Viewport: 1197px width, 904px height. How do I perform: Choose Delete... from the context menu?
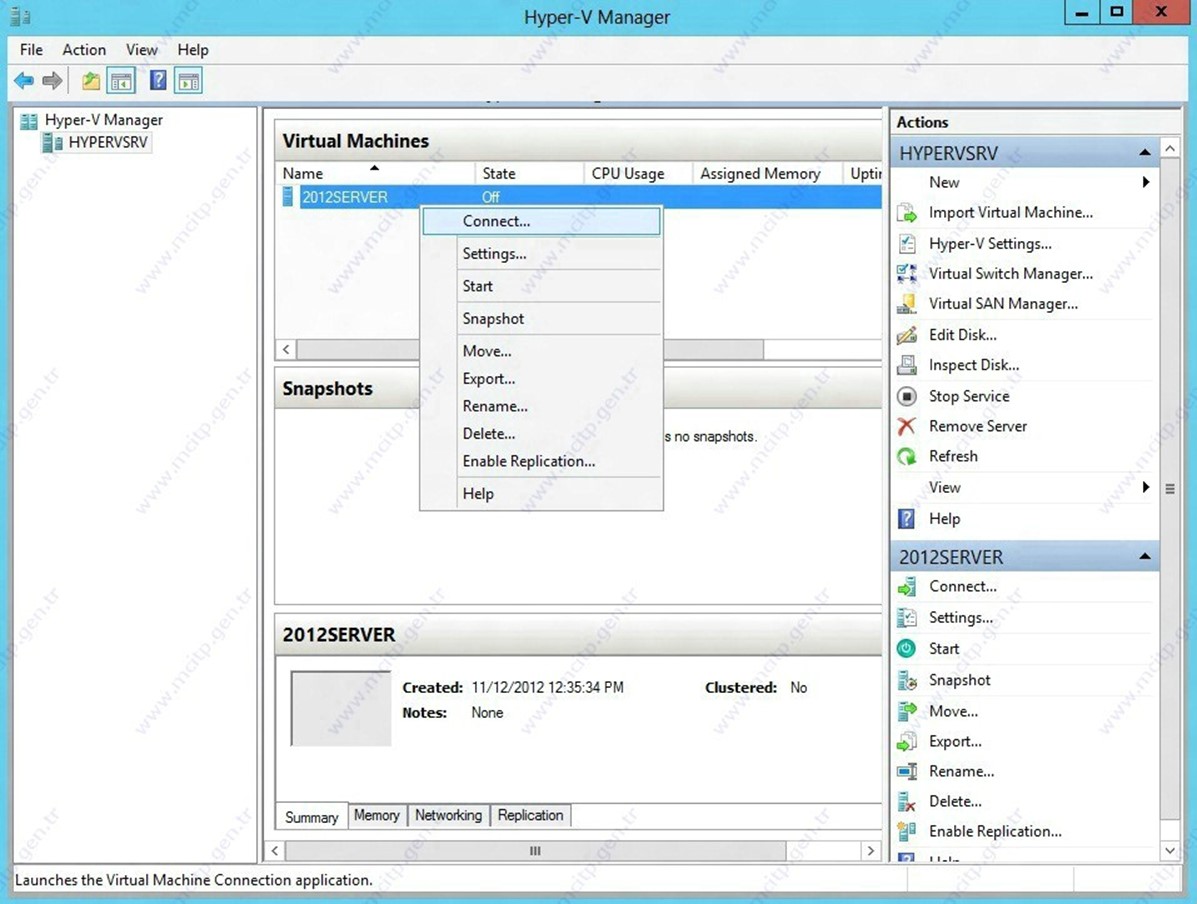[541, 434]
